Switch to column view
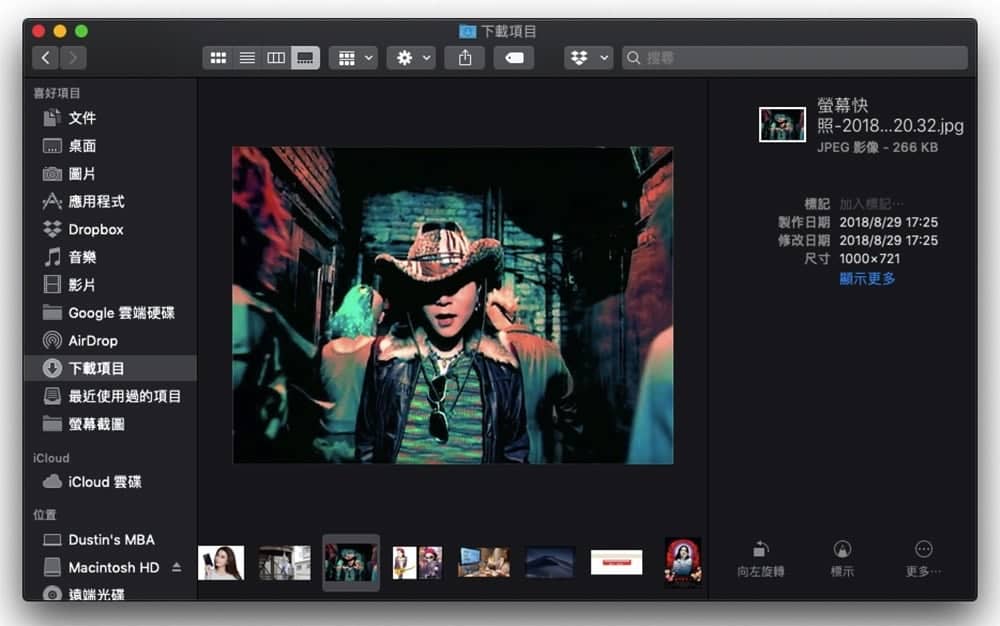The image size is (1000, 626). click(x=276, y=58)
